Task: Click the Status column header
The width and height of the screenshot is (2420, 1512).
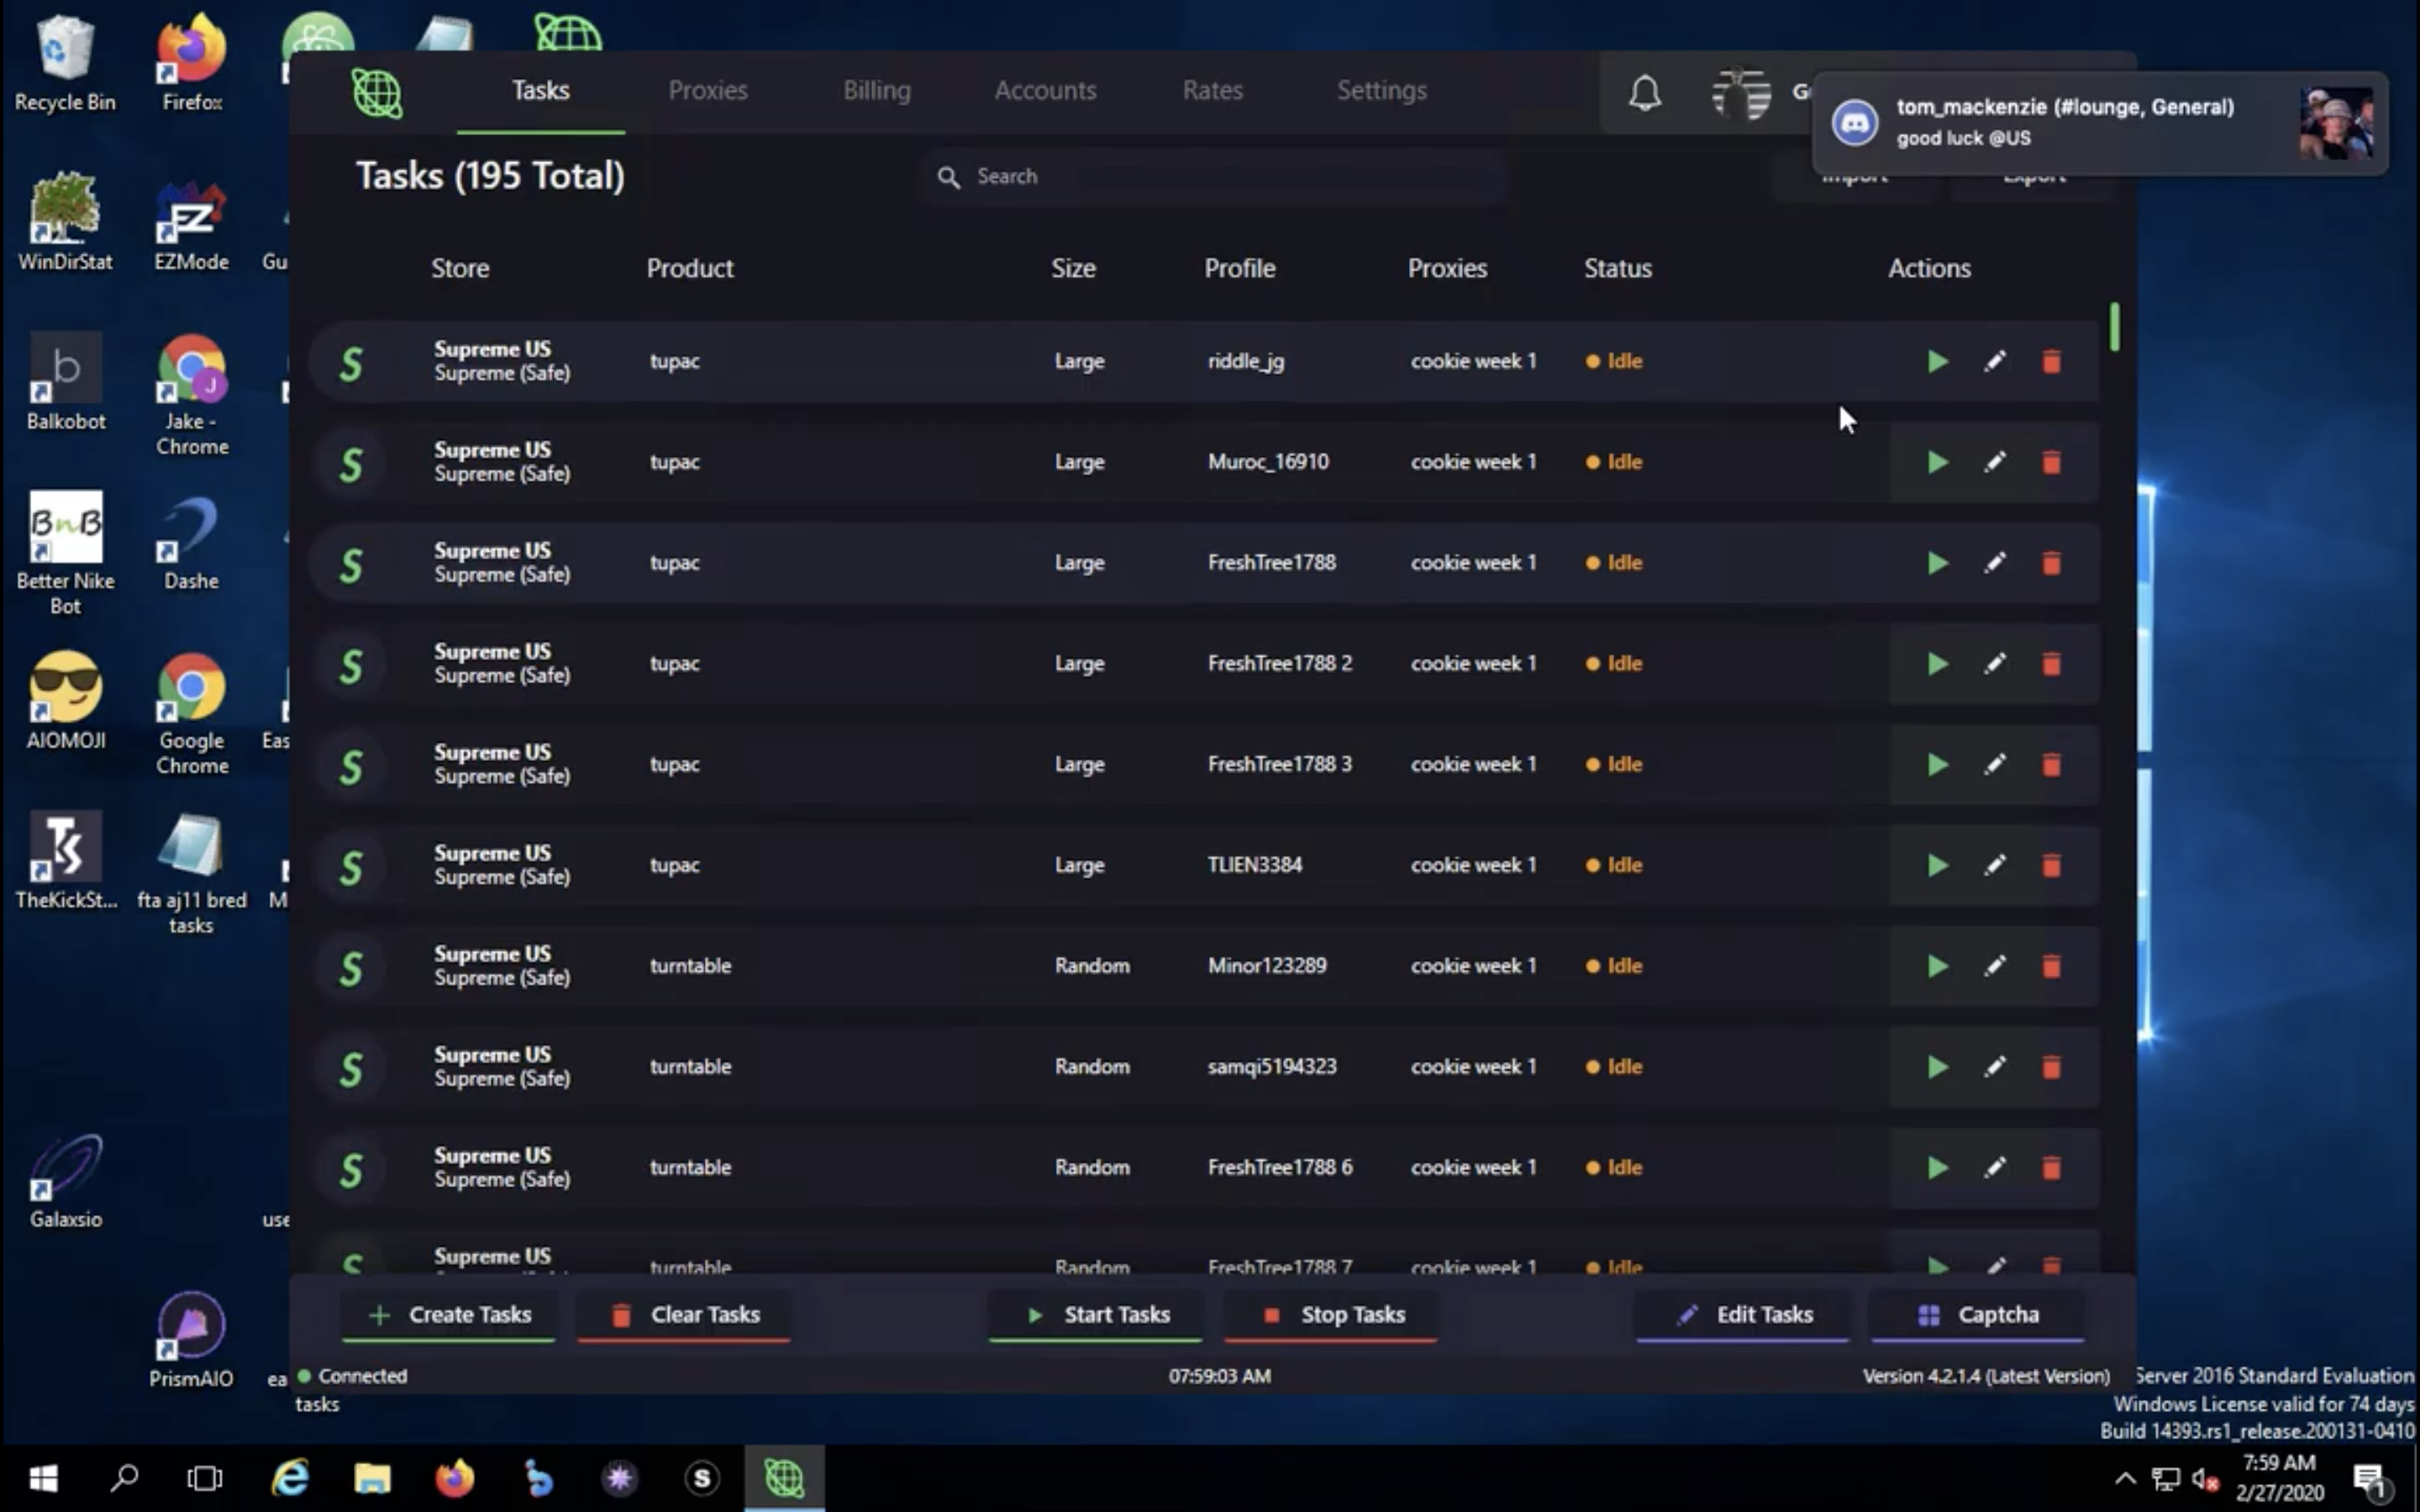Action: tap(1617, 269)
